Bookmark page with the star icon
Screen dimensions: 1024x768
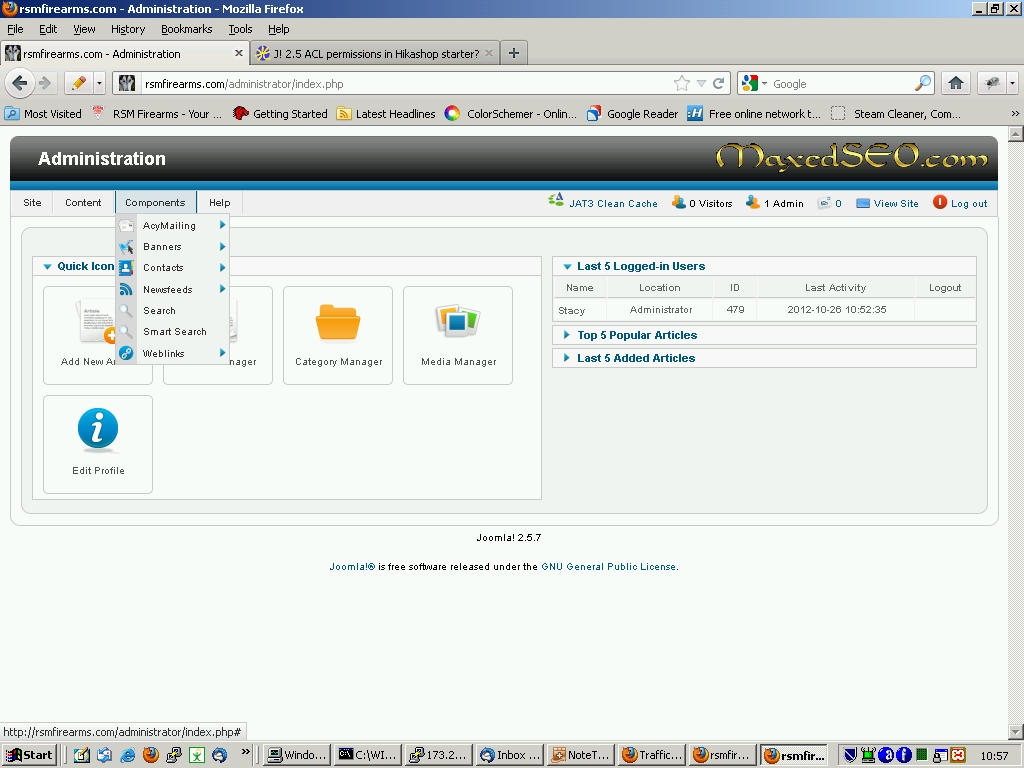pyautogui.click(x=681, y=84)
